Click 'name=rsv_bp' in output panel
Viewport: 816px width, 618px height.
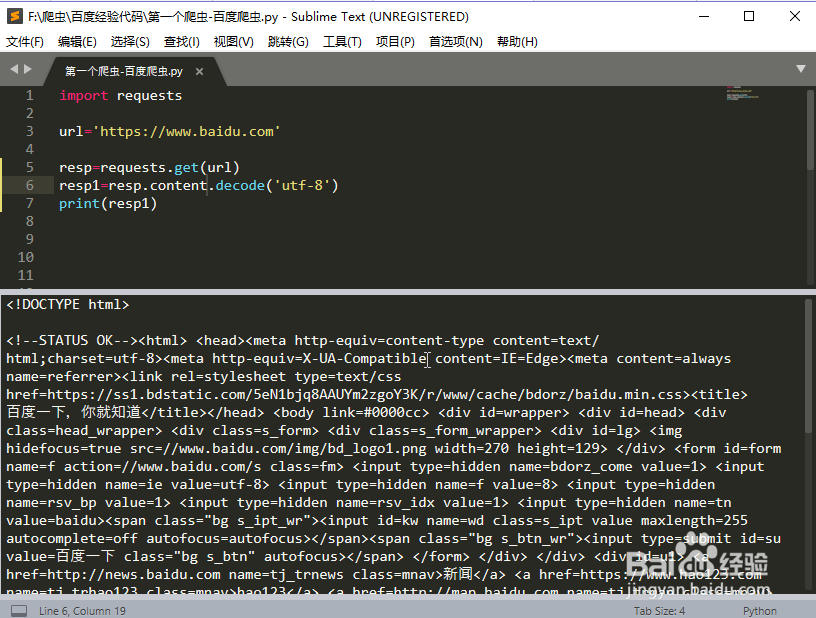tap(51, 503)
